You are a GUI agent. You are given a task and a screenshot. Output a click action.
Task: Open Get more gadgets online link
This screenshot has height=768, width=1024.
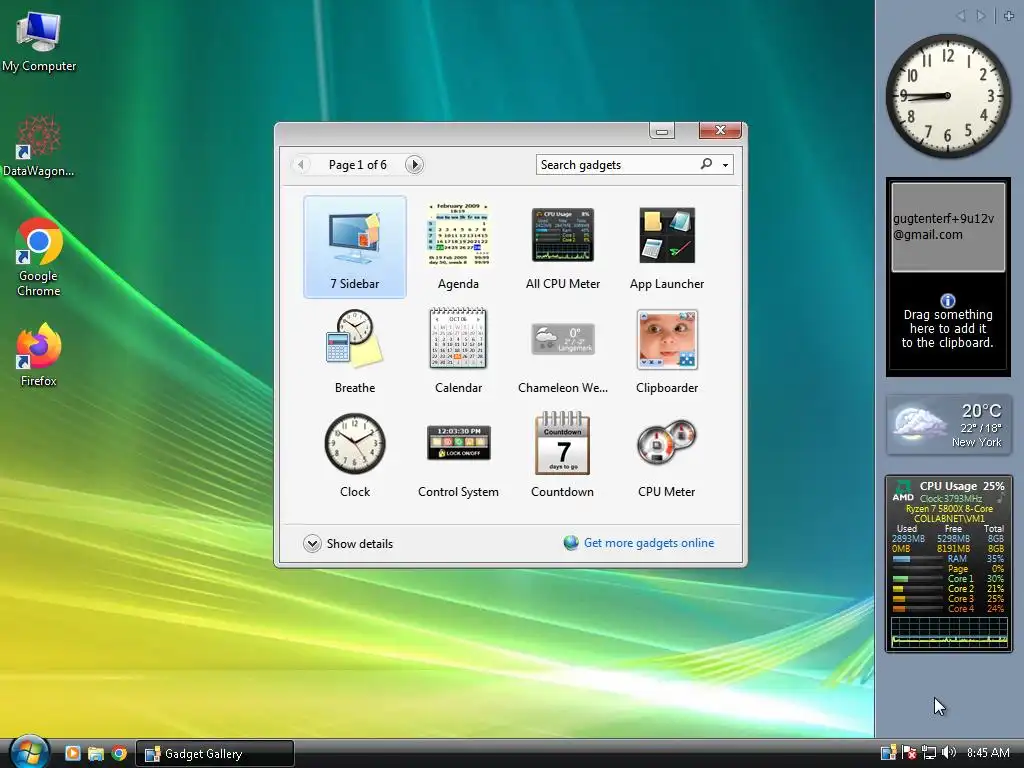tap(648, 543)
